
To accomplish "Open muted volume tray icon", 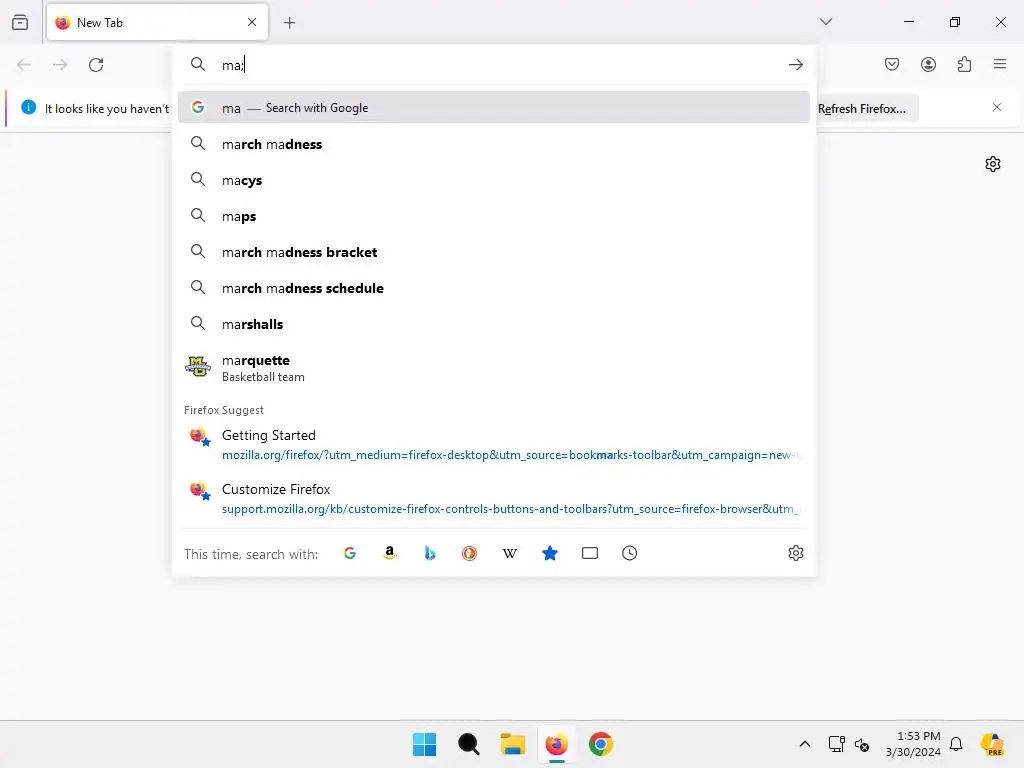I will (x=862, y=744).
